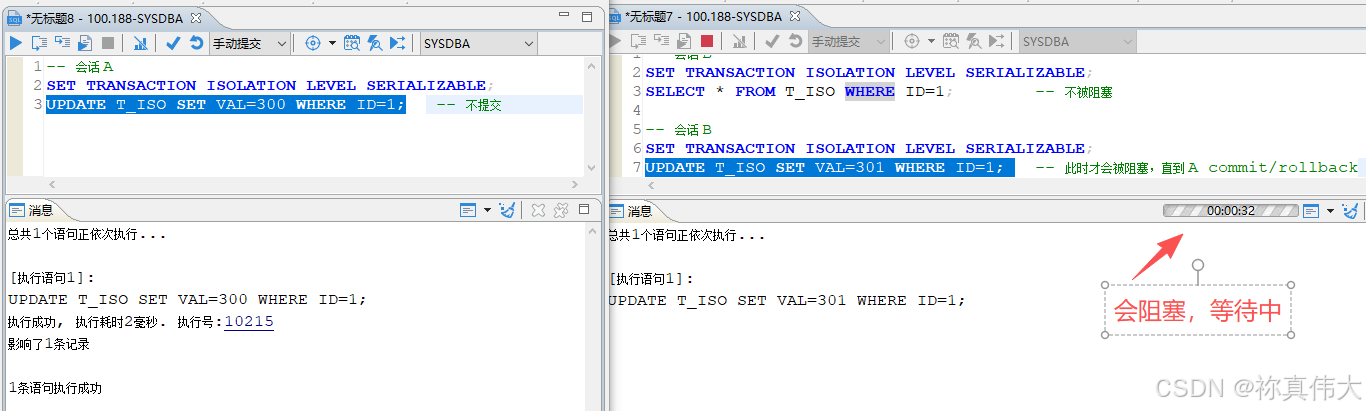Image resolution: width=1366 pixels, height=411 pixels.
Task: Click the 无标题8 editor vertical scrollbar down arrow
Action: click(x=591, y=169)
